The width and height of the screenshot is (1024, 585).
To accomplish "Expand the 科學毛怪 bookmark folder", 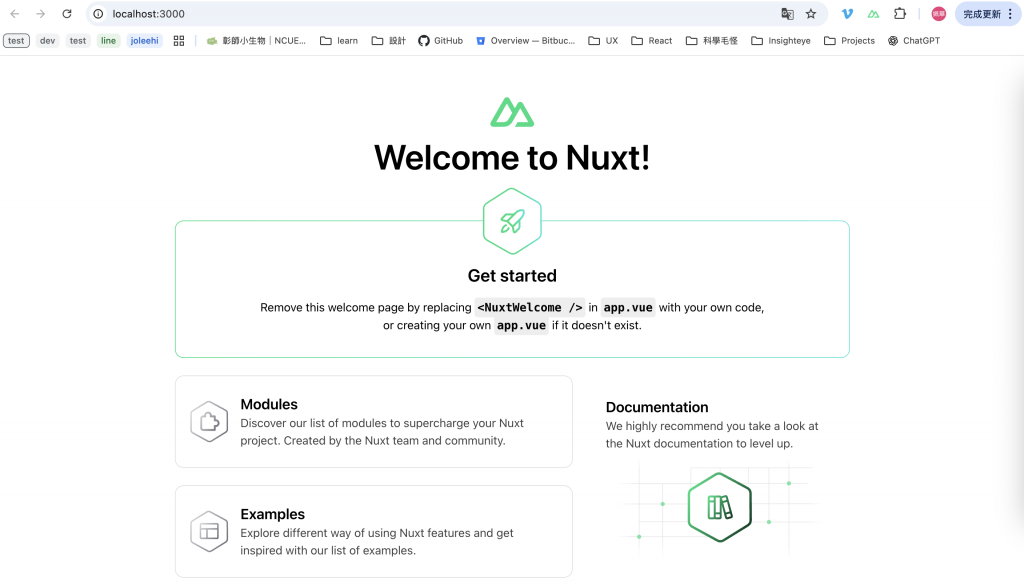I will (712, 40).
